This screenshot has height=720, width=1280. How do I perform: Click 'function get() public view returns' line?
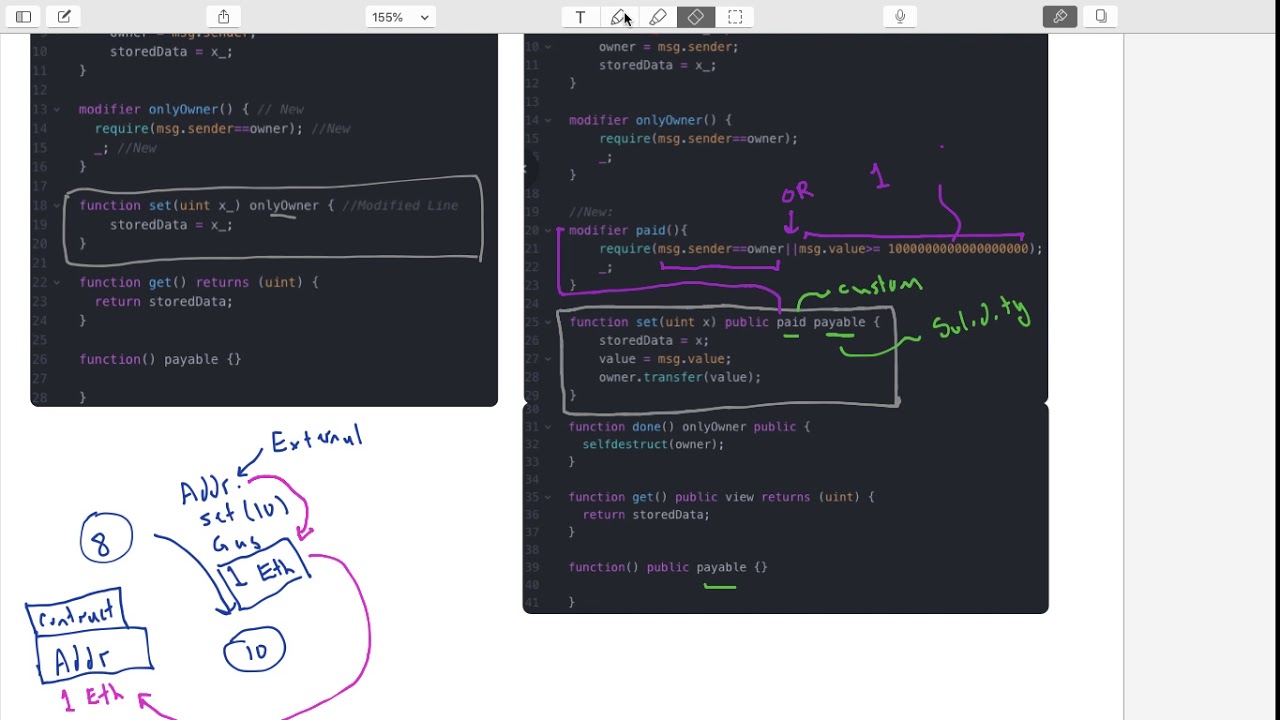[722, 496]
